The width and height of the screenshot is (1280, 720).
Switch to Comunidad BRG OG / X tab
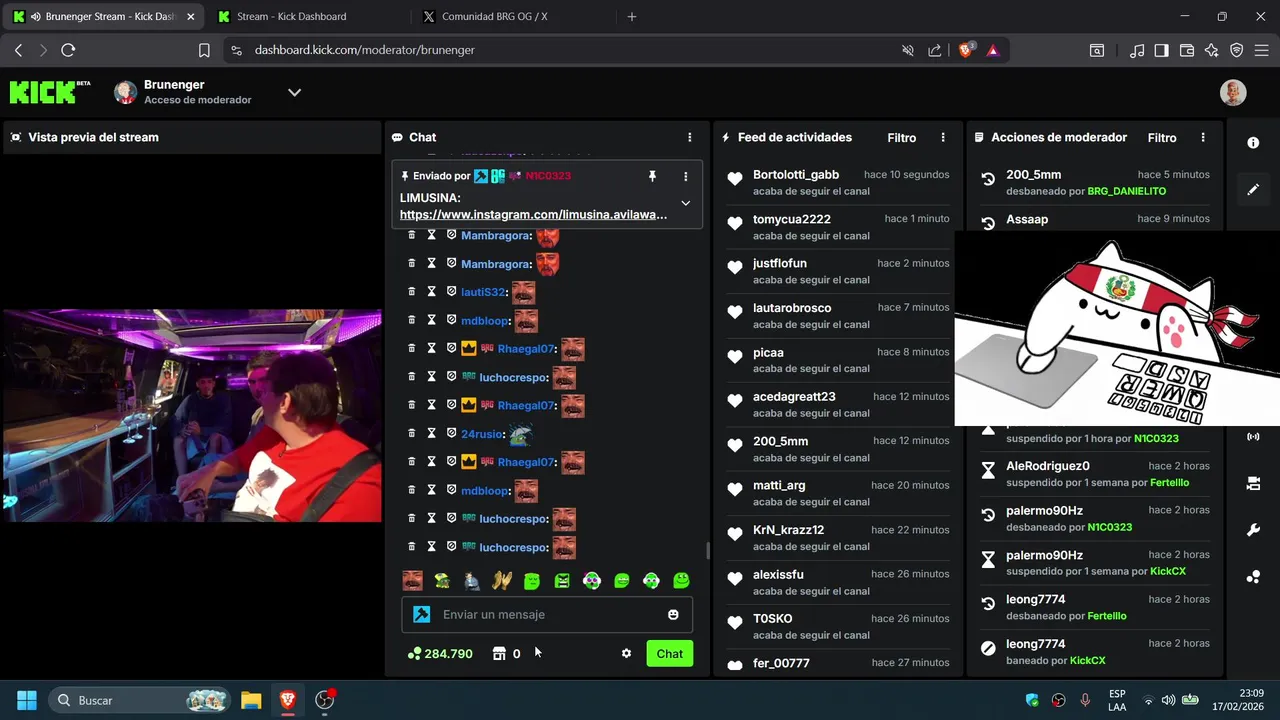click(x=508, y=17)
